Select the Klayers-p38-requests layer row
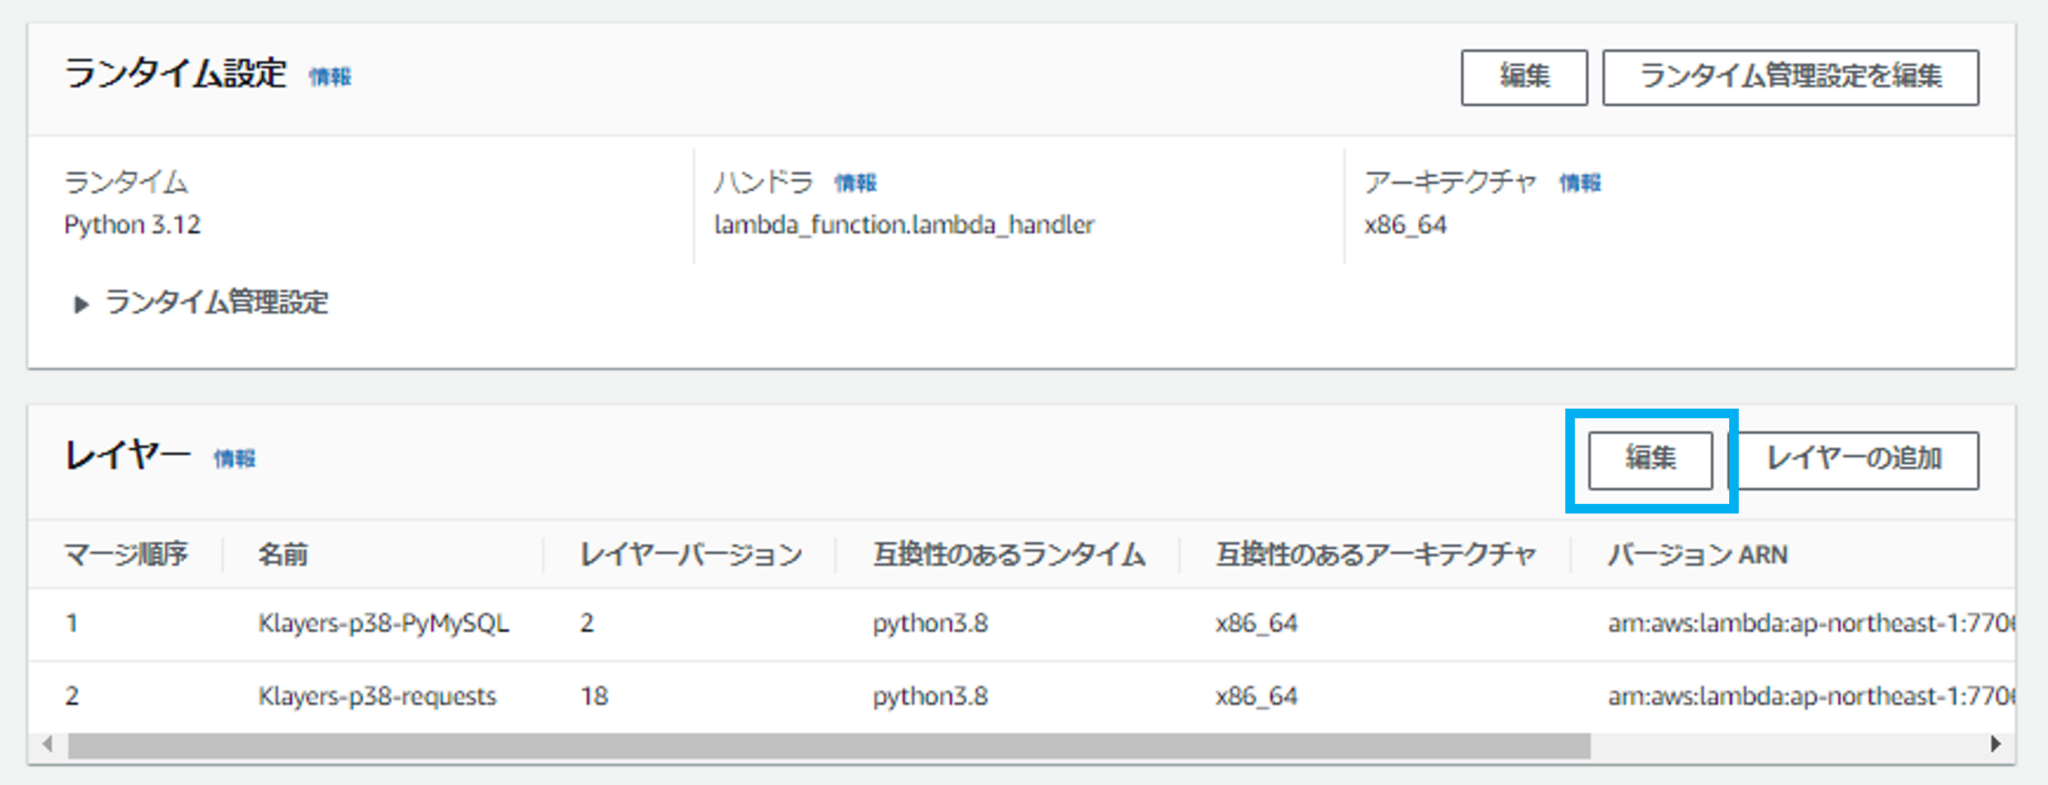This screenshot has height=785, width=2048. [x=377, y=697]
